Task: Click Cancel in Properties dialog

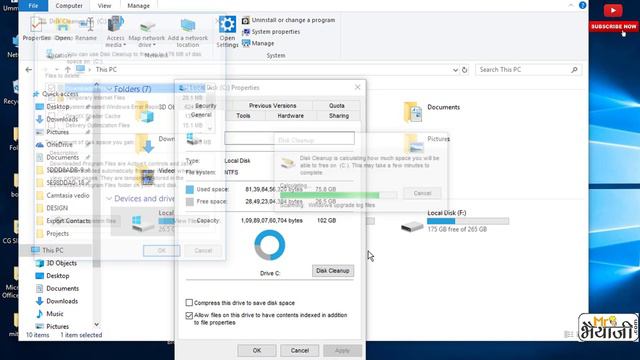Action: [x=300, y=350]
